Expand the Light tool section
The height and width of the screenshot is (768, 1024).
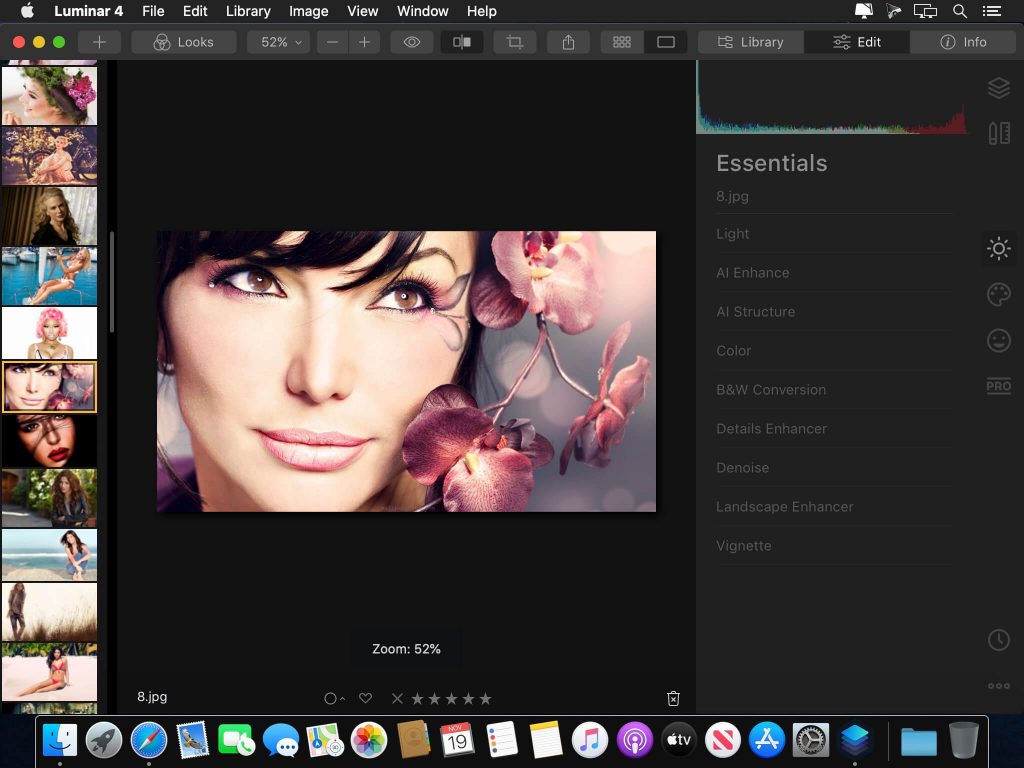pyautogui.click(x=733, y=234)
